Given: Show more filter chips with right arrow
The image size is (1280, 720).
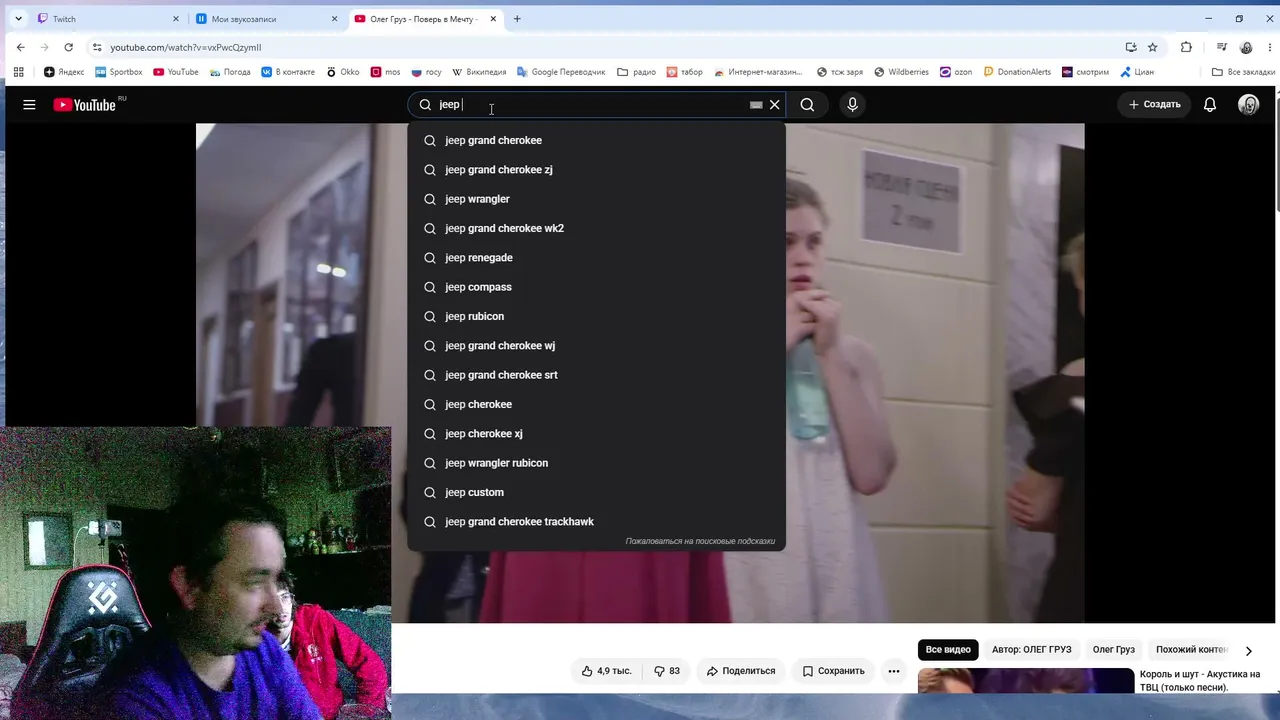Looking at the screenshot, I should pos(1248,651).
